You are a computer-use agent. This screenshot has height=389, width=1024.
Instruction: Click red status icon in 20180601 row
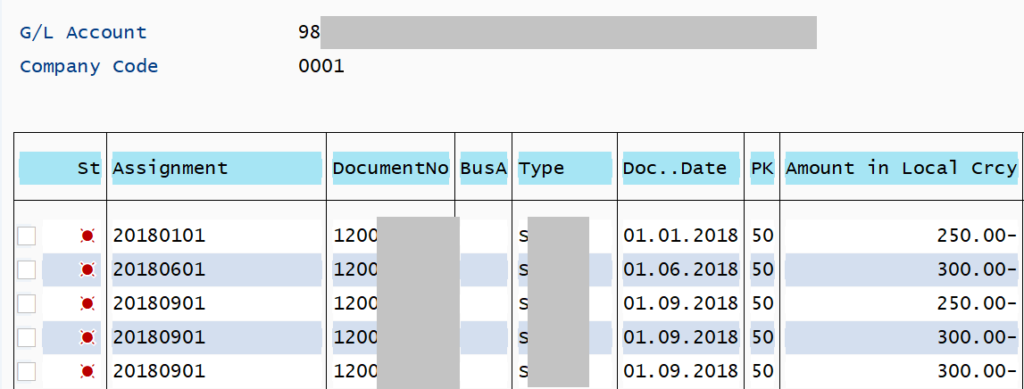pyautogui.click(x=87, y=270)
